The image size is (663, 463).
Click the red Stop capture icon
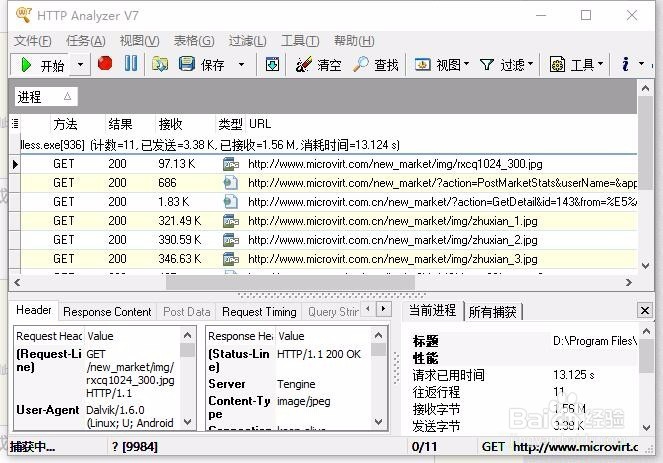coord(104,63)
